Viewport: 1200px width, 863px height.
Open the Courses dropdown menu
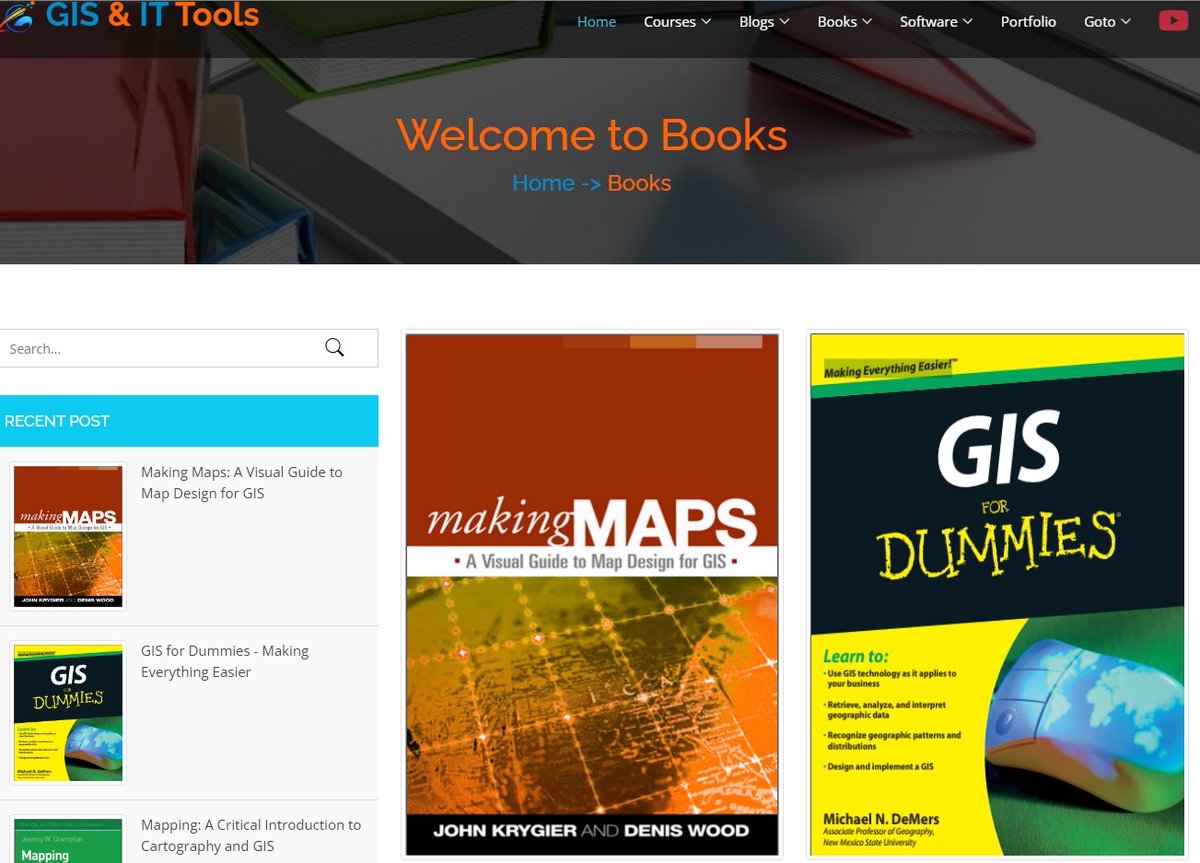(x=677, y=22)
